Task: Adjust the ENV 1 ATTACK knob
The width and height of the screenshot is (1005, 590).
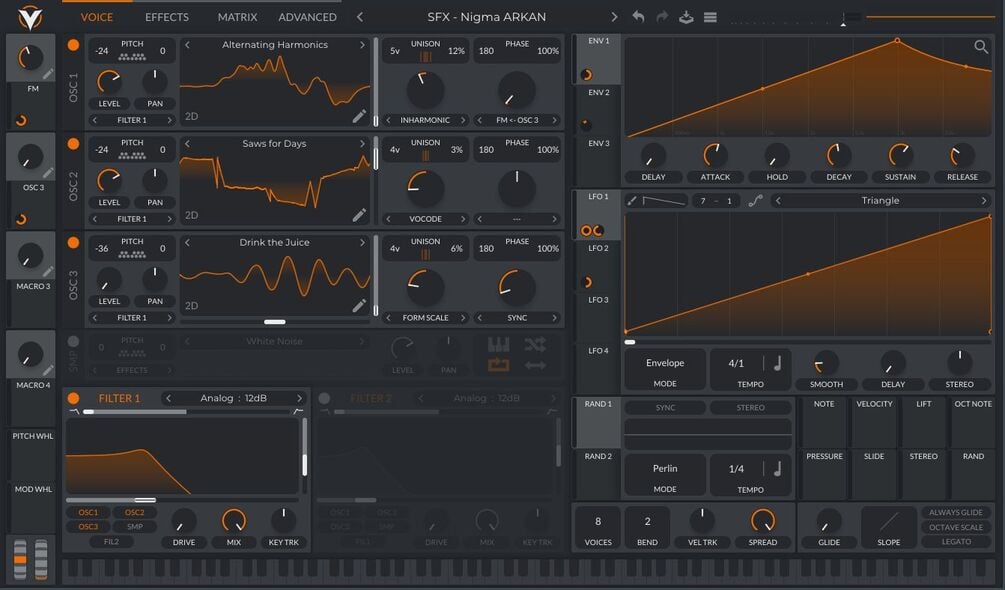Action: pyautogui.click(x=715, y=156)
